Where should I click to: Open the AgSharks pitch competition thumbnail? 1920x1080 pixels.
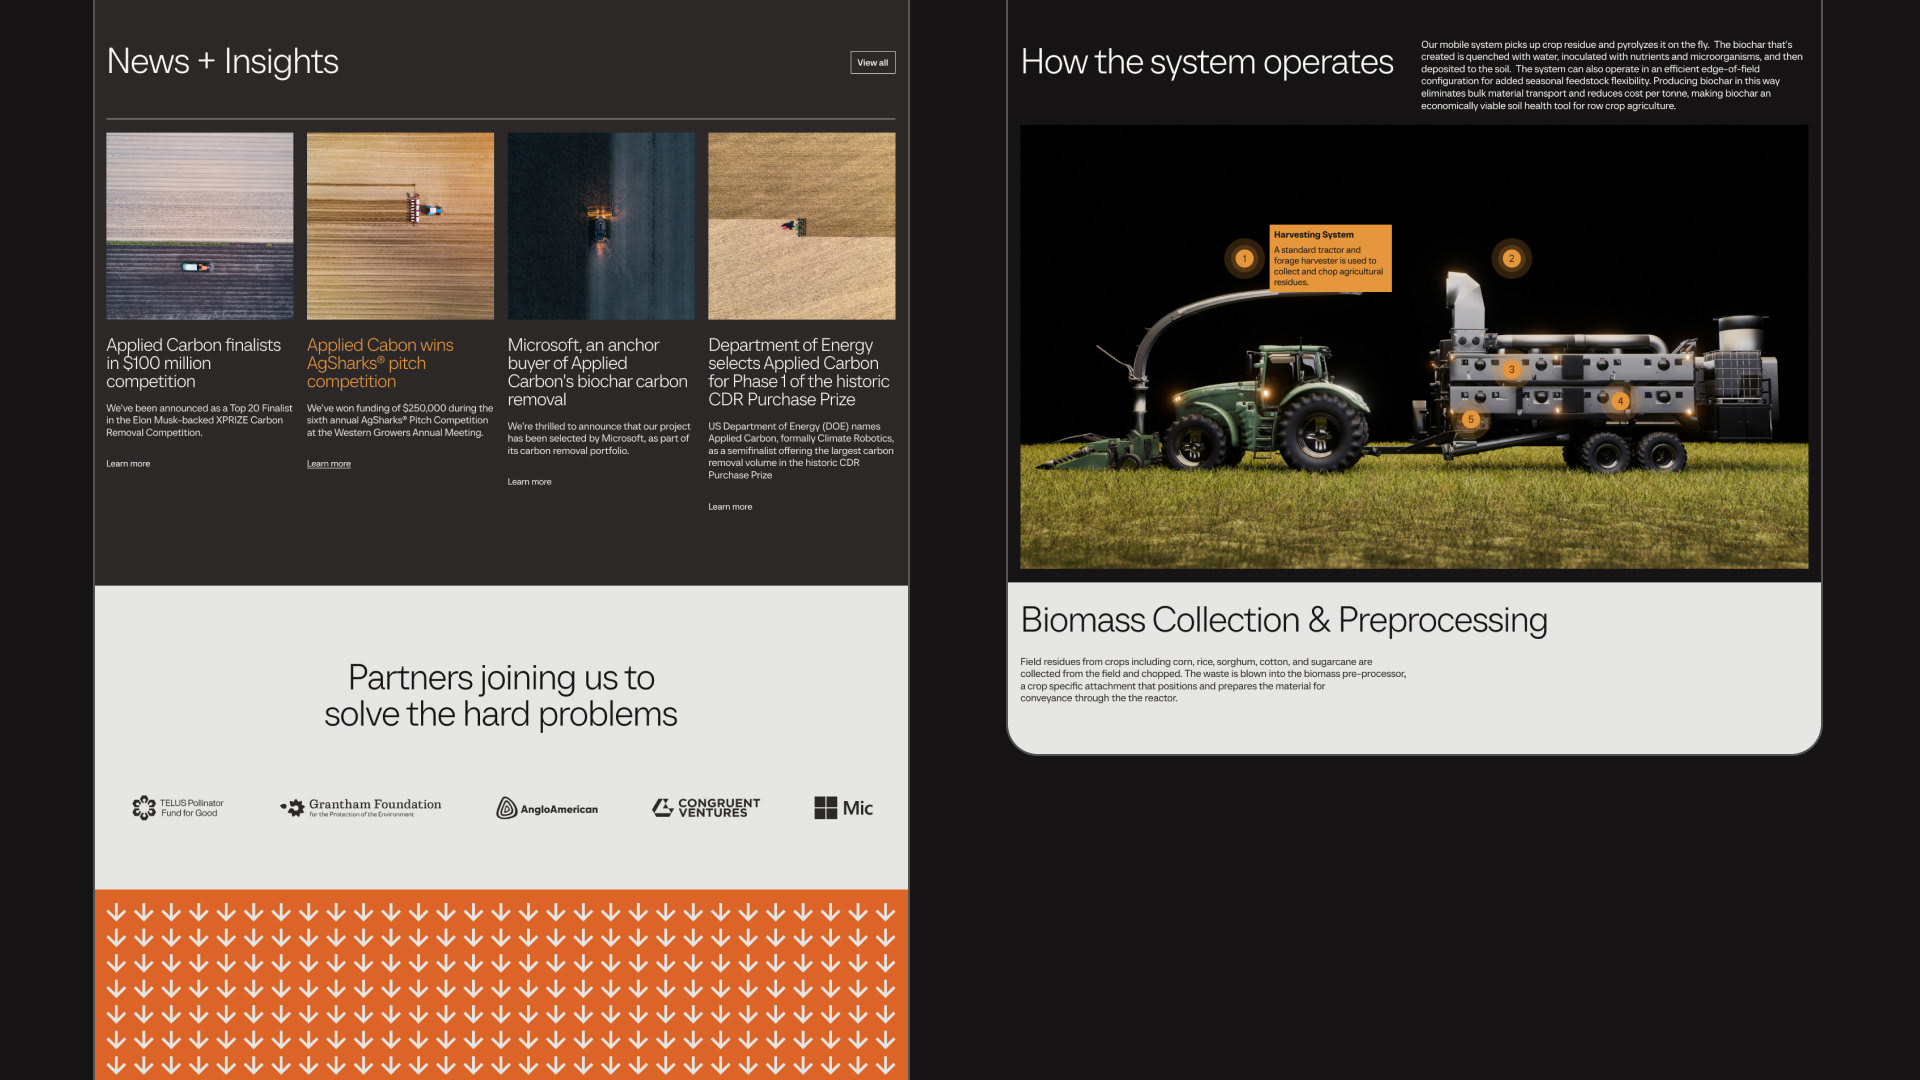[x=400, y=226]
